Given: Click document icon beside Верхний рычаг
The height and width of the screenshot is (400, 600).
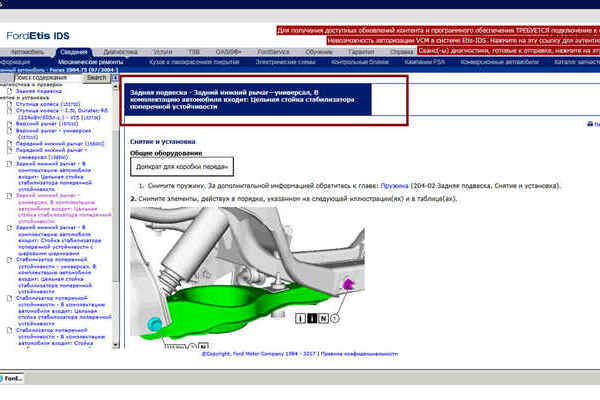Looking at the screenshot, I should point(10,124).
